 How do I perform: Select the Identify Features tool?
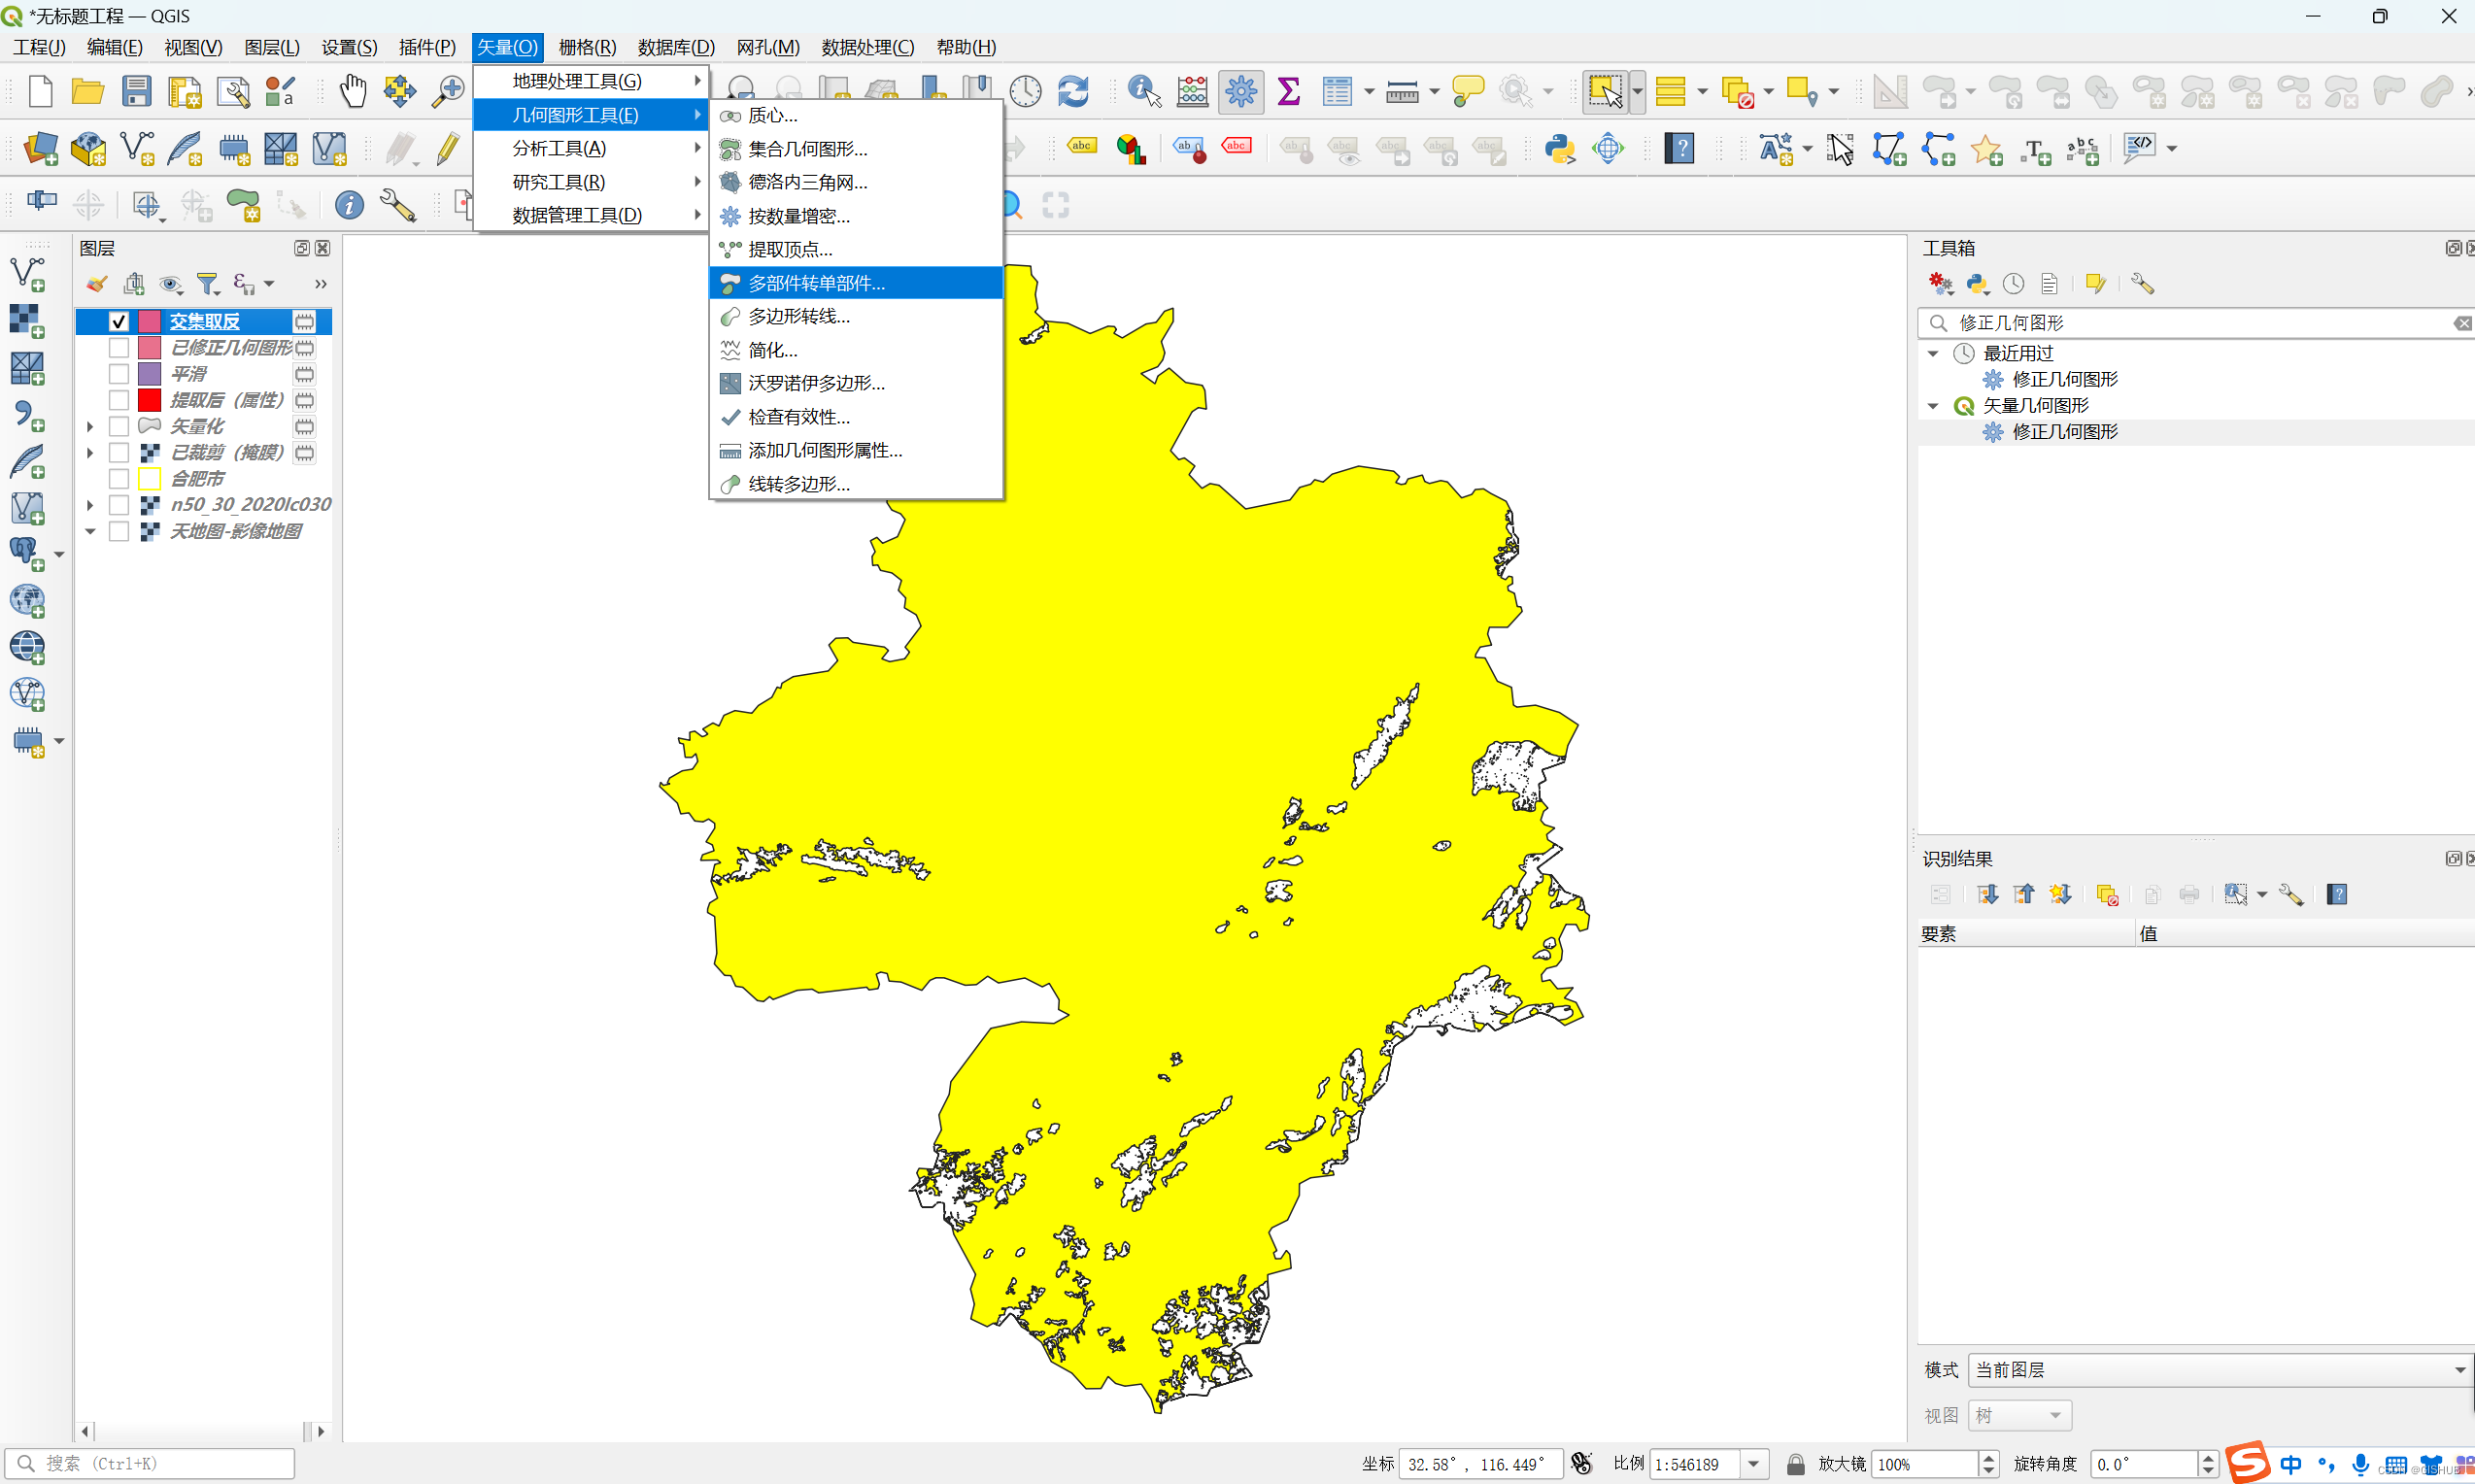(1144, 92)
